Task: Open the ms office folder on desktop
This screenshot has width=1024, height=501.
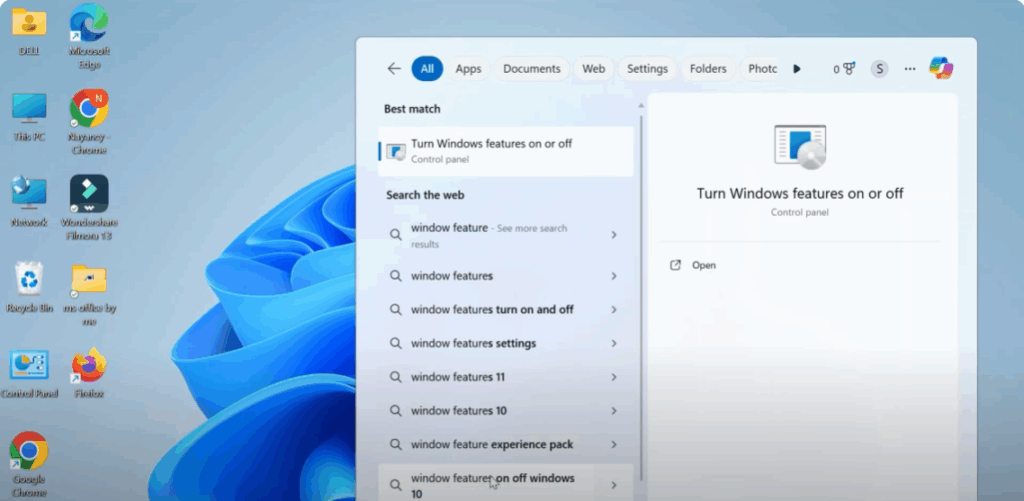Action: click(x=89, y=294)
